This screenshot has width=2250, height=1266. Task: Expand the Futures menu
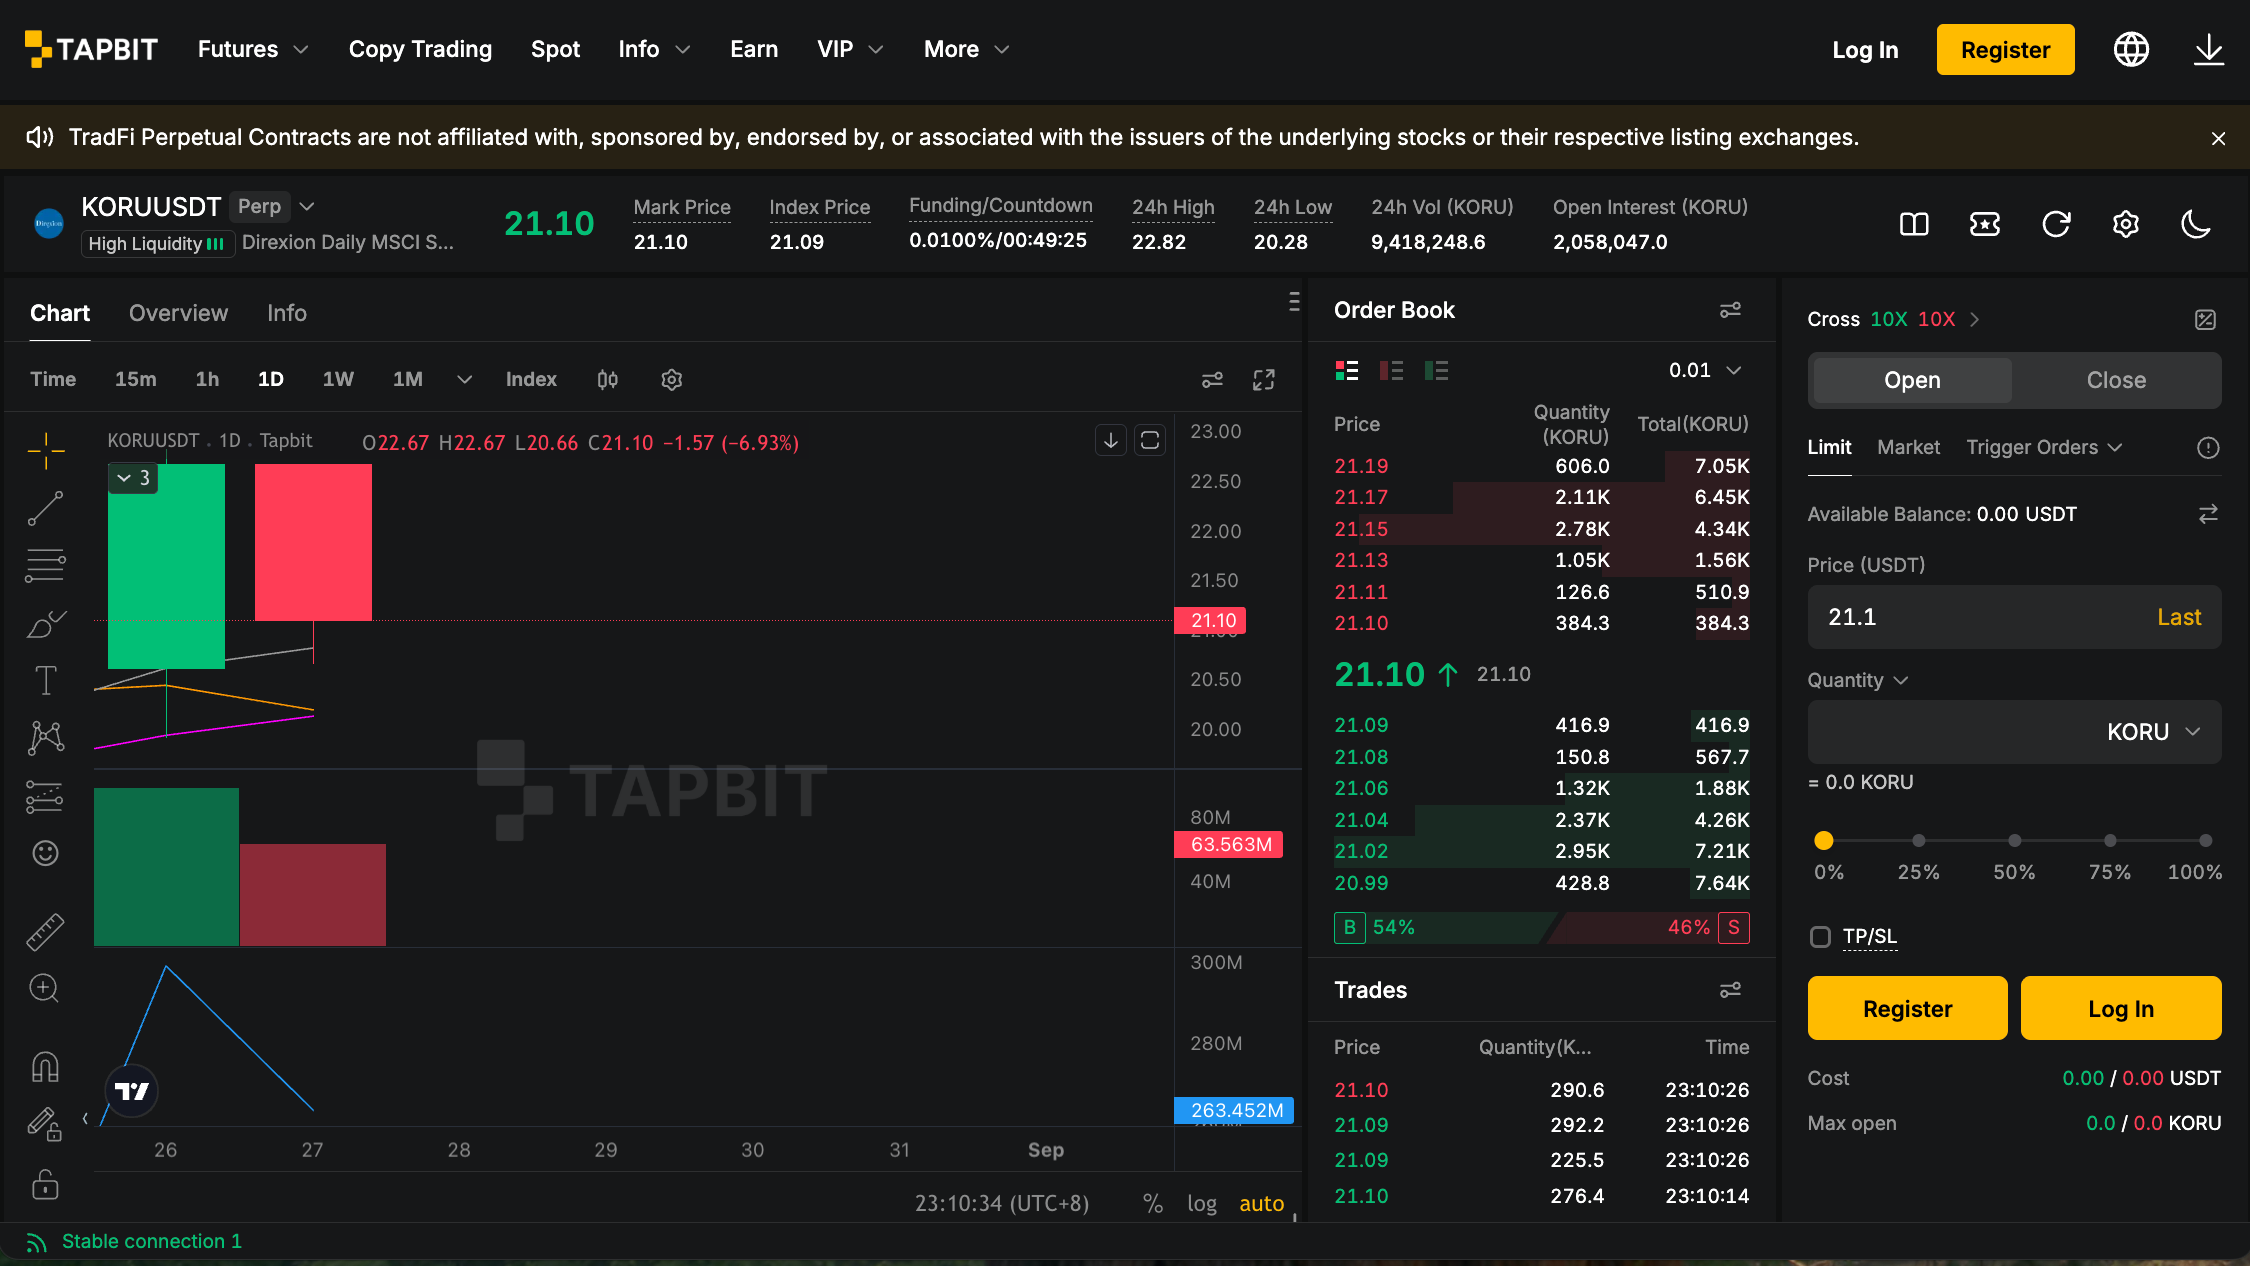click(253, 49)
